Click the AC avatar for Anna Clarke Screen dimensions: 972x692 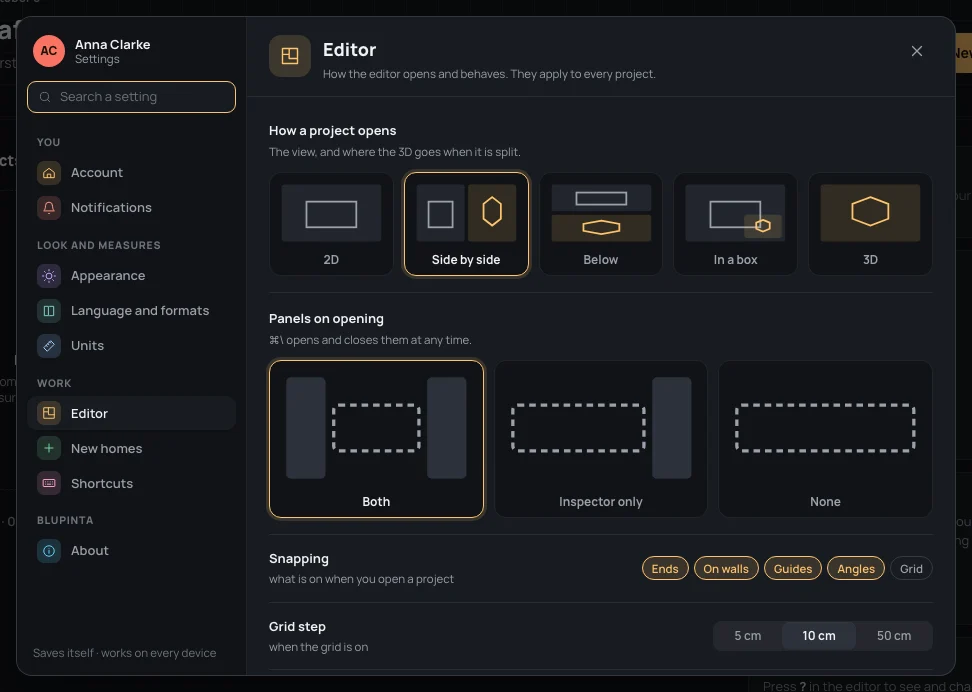[49, 51]
